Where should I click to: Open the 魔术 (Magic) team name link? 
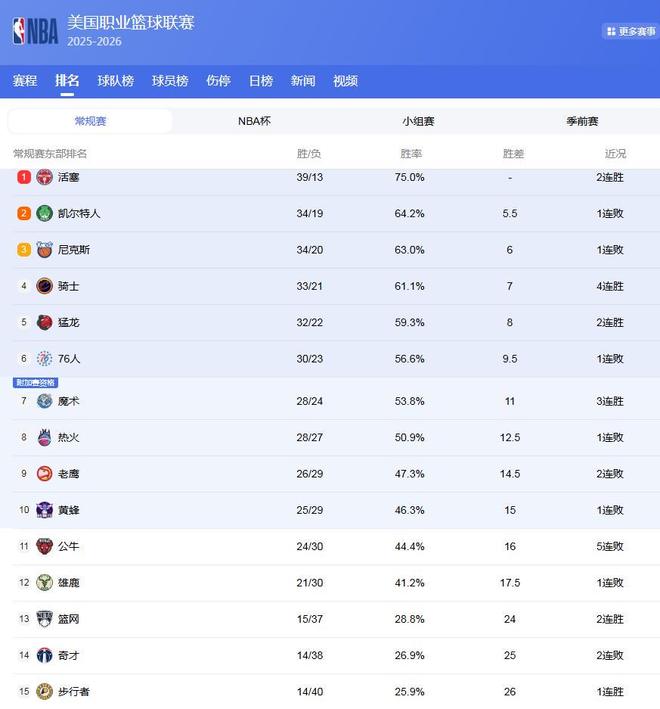(69, 401)
